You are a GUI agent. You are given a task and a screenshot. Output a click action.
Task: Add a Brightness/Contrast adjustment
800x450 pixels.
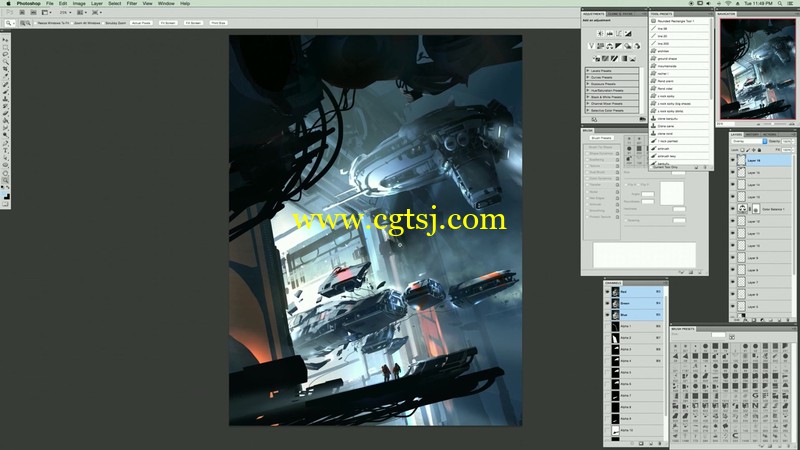pyautogui.click(x=600, y=34)
